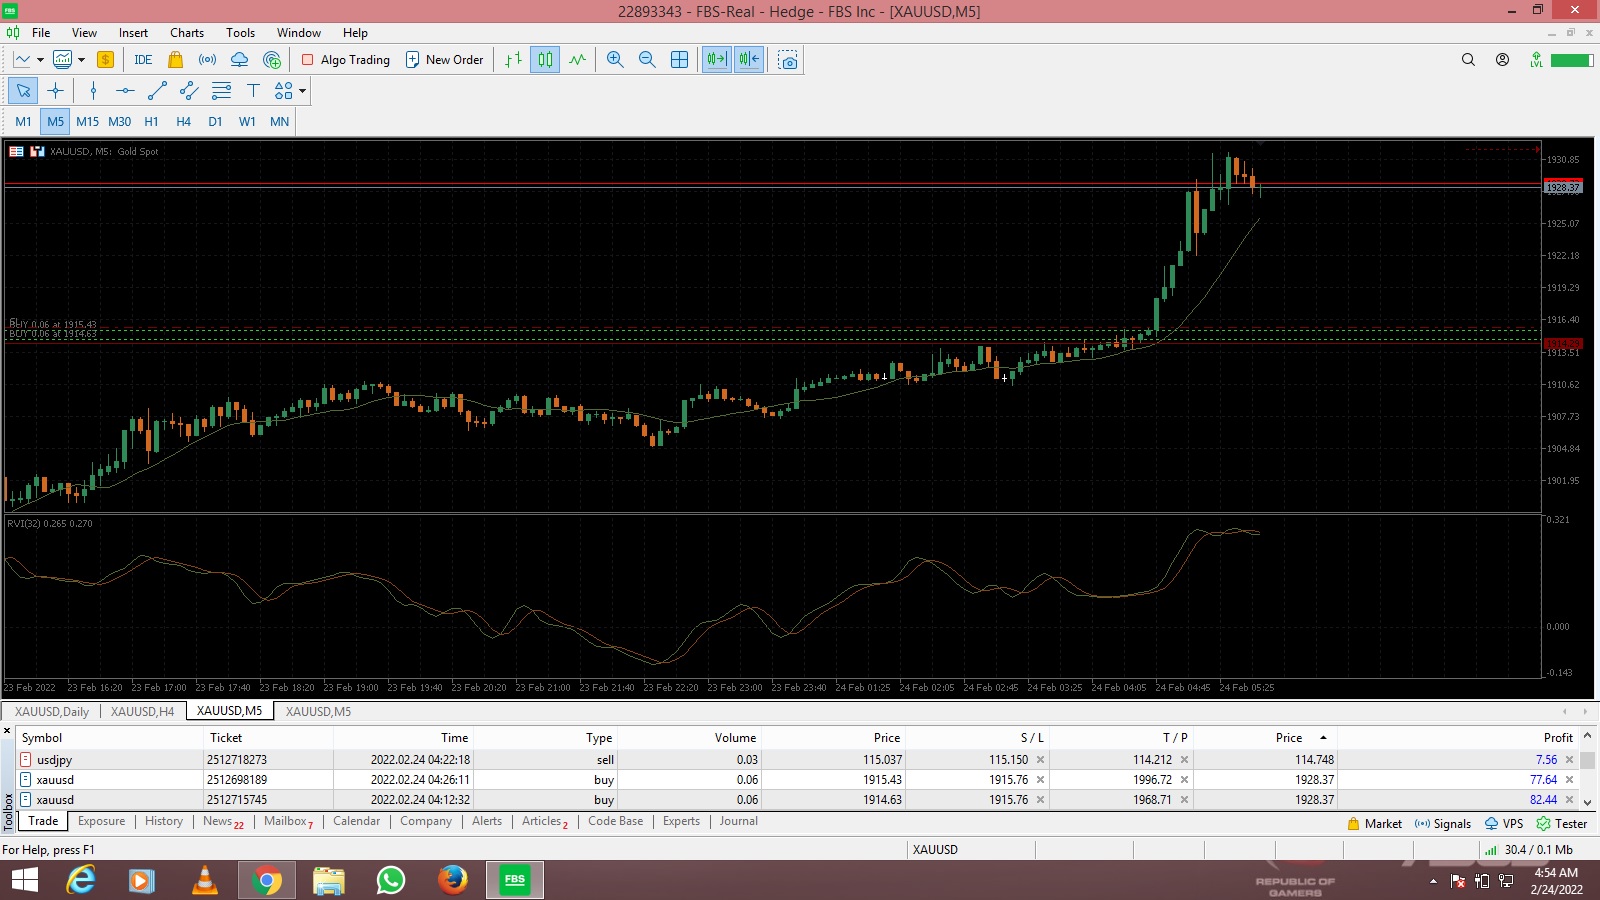Open Tester link in toolbox footer
The image size is (1600, 900).
click(x=1562, y=824)
